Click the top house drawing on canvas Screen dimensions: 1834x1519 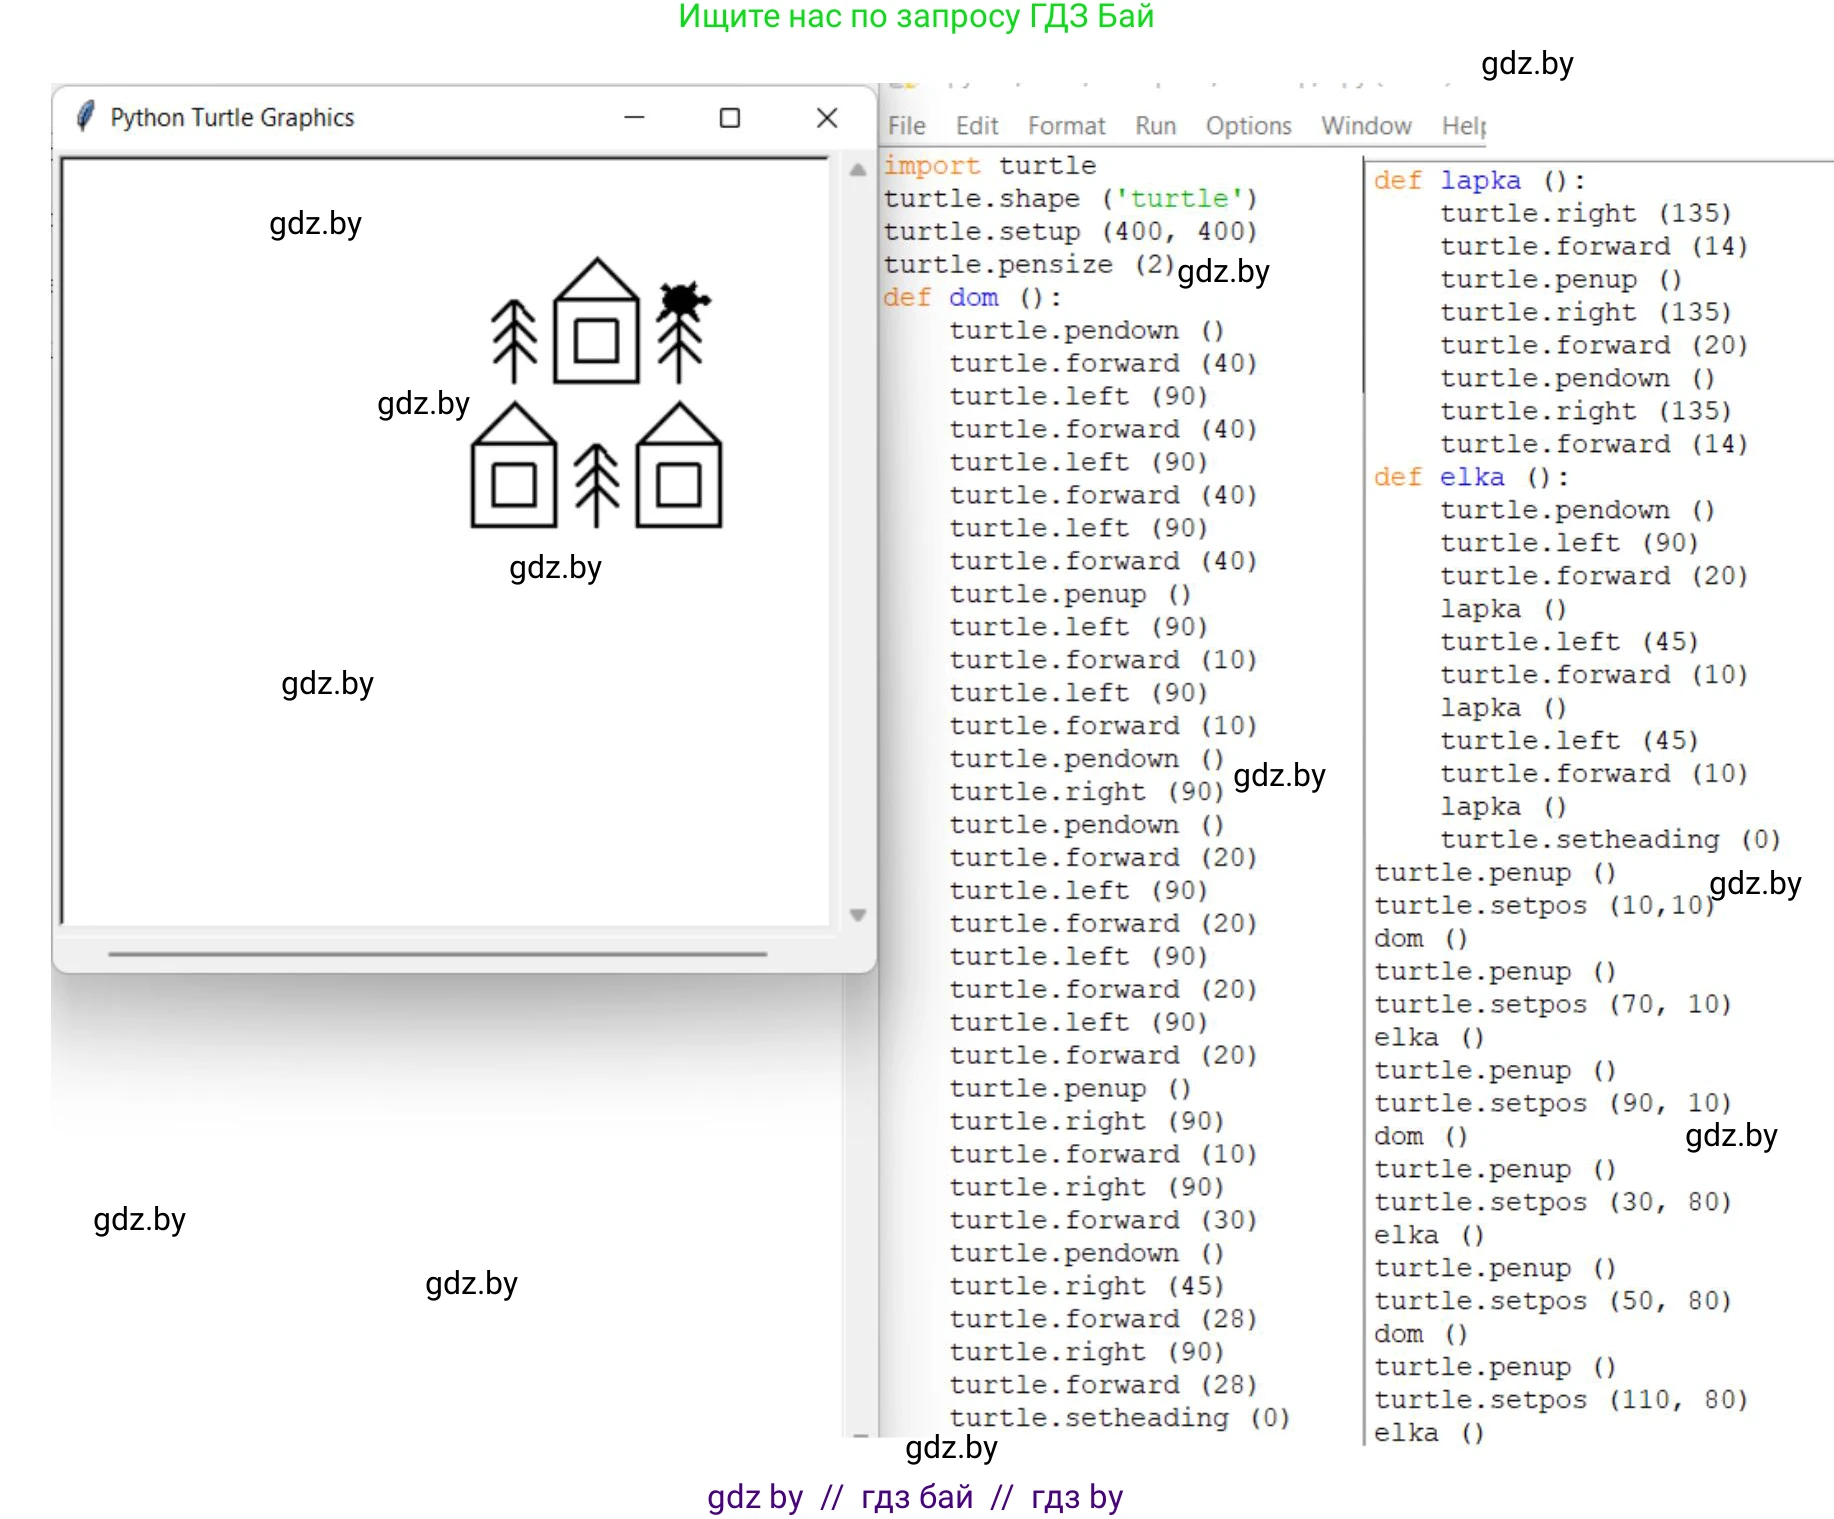[596, 323]
